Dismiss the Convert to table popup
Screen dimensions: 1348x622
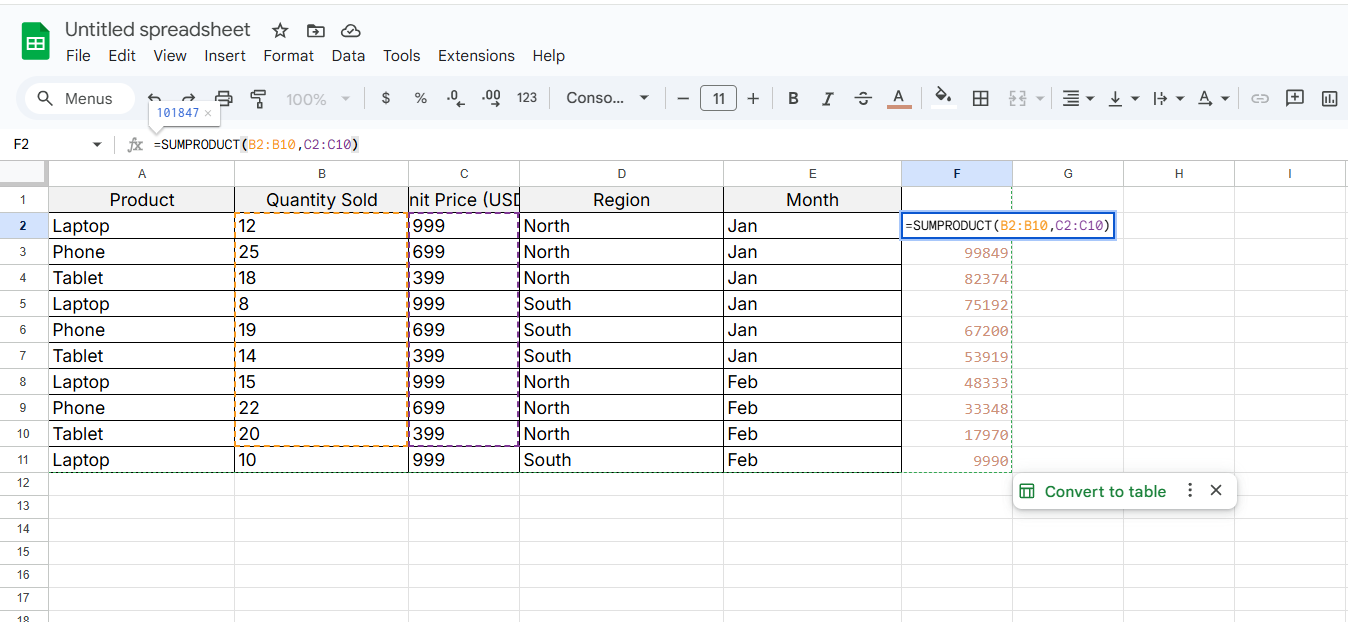[x=1216, y=490]
